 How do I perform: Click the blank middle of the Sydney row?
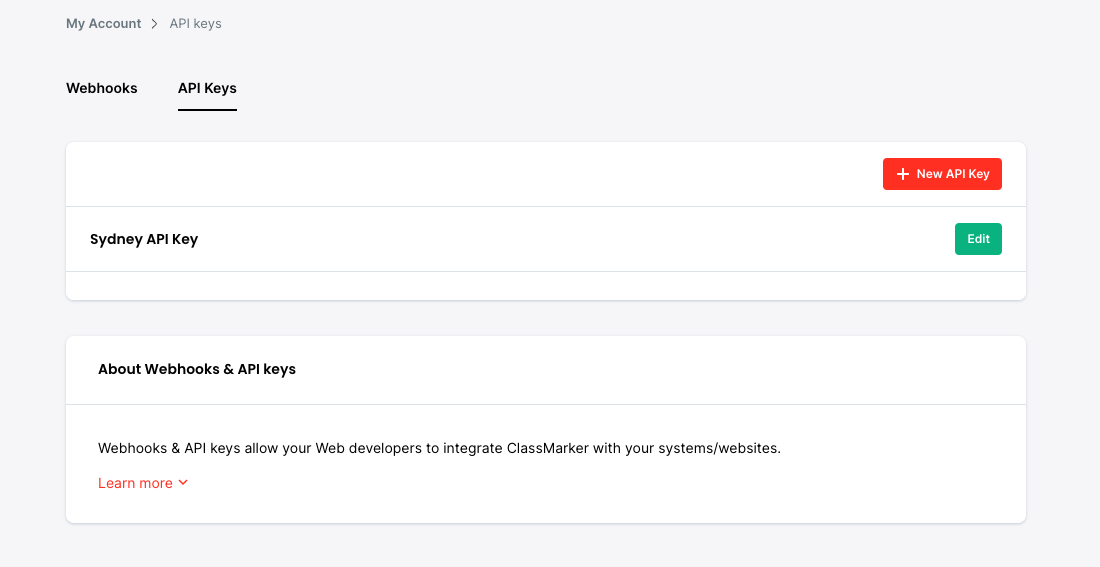[570, 239]
